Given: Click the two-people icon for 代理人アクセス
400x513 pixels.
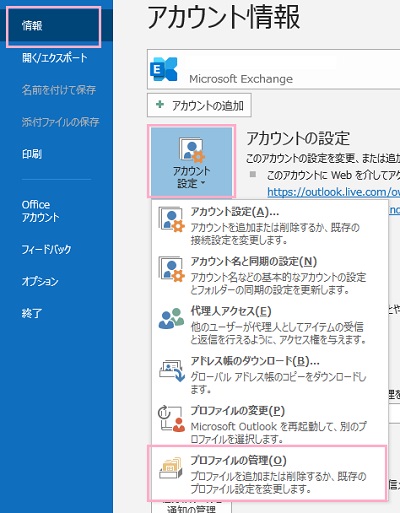Looking at the screenshot, I should tap(171, 318).
